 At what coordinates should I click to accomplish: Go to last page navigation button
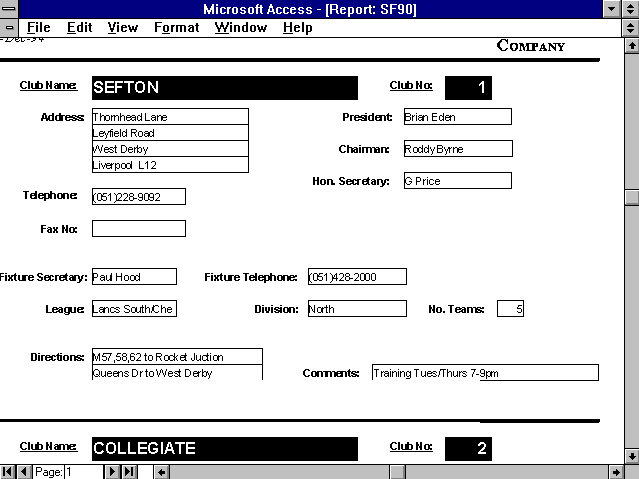[x=129, y=472]
